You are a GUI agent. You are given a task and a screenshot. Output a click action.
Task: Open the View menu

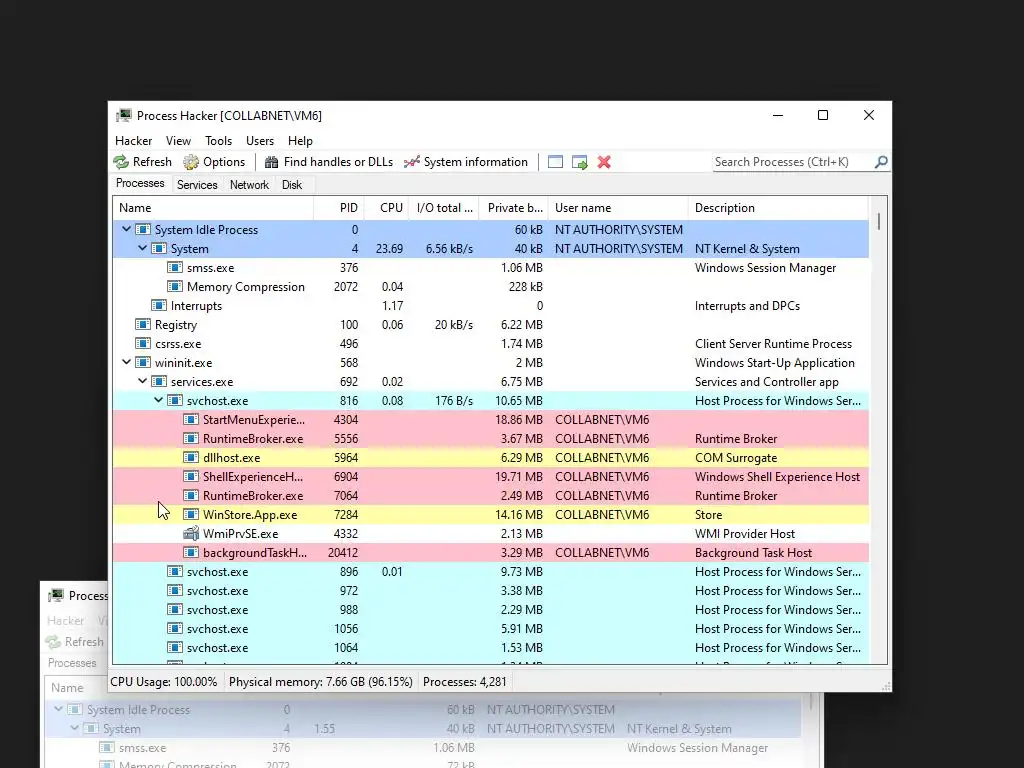[178, 140]
